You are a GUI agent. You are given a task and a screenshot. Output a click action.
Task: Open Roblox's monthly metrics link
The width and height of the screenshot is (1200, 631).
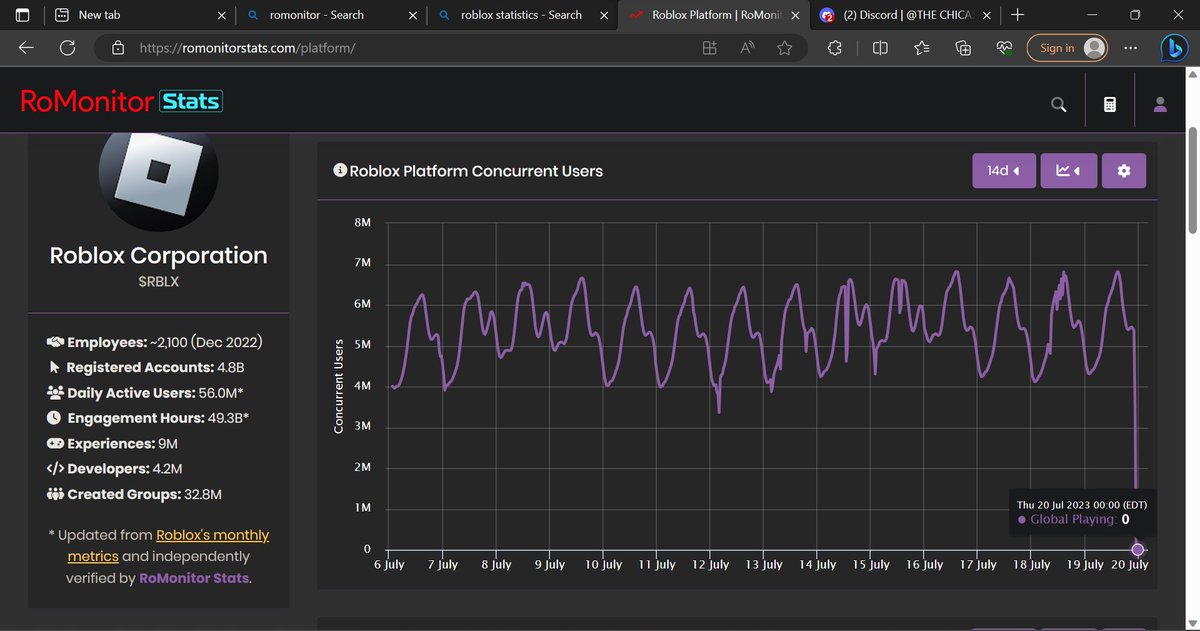click(168, 545)
